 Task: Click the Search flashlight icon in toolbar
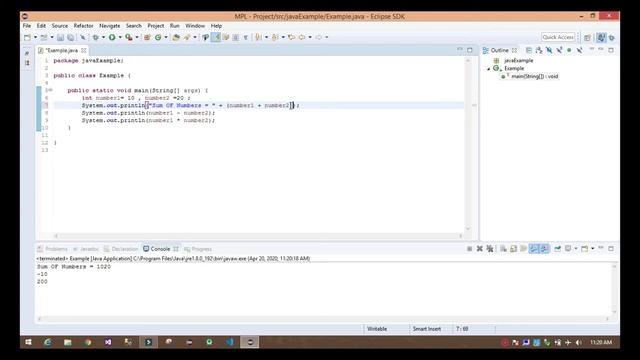[187, 37]
